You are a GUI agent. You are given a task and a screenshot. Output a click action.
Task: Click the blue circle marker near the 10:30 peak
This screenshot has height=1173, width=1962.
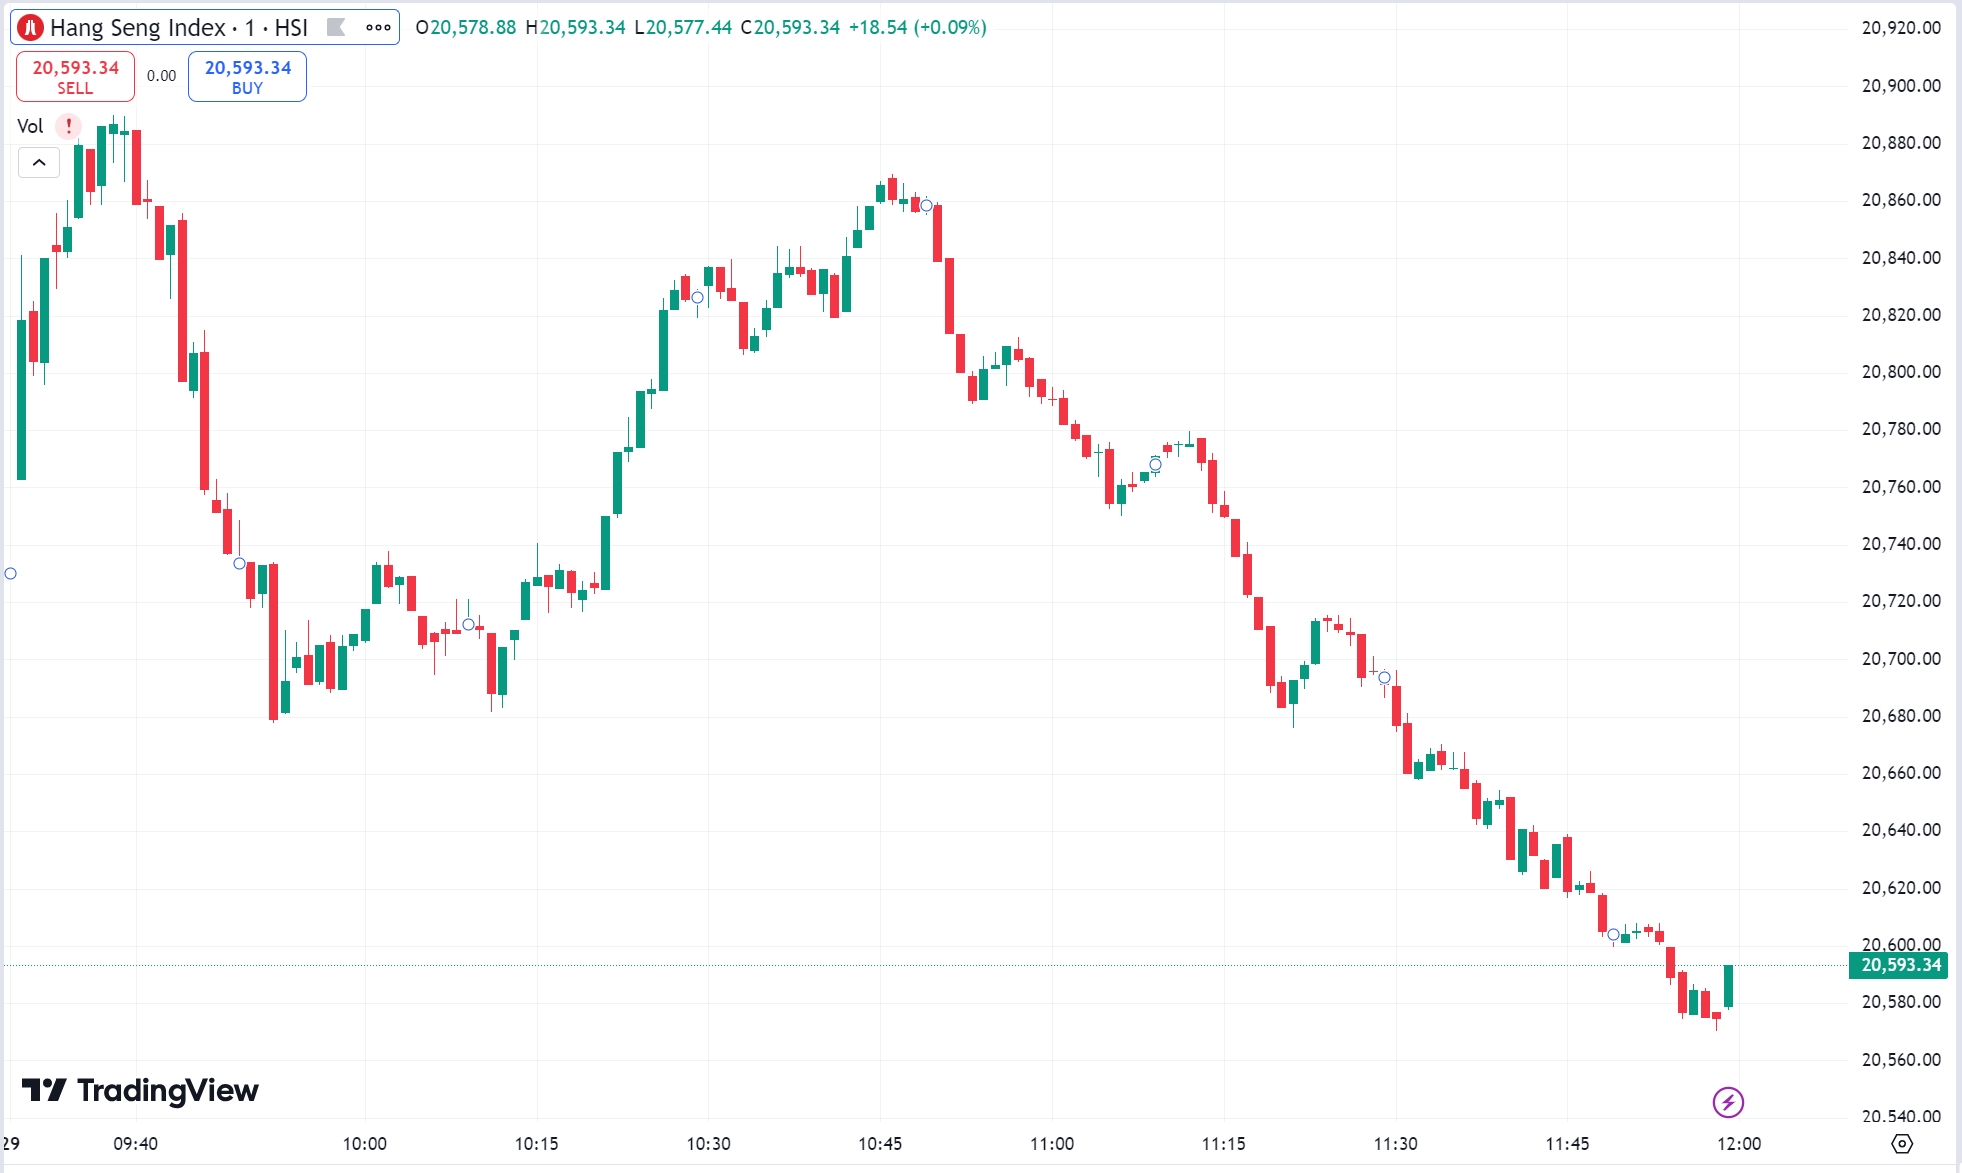(x=698, y=297)
